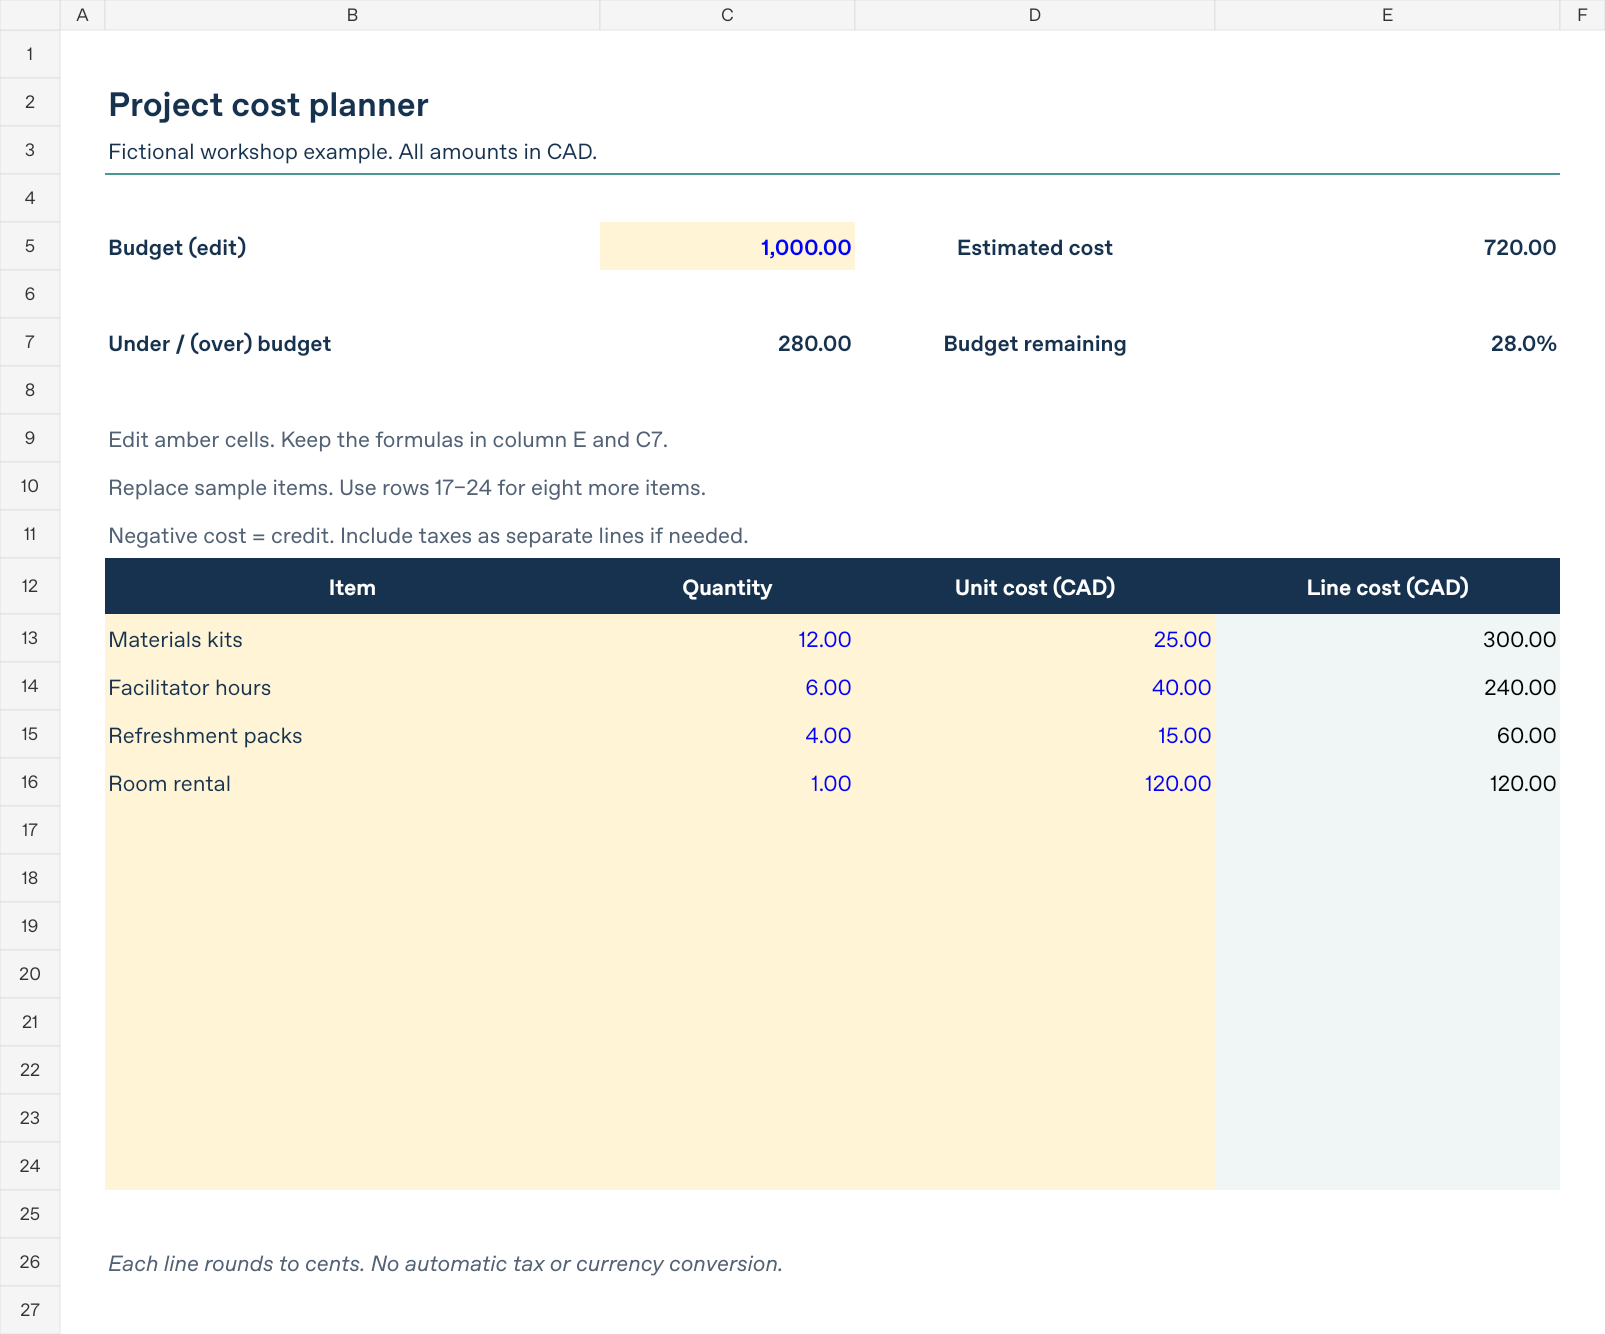Select the Materials kits item cell

pyautogui.click(x=352, y=638)
